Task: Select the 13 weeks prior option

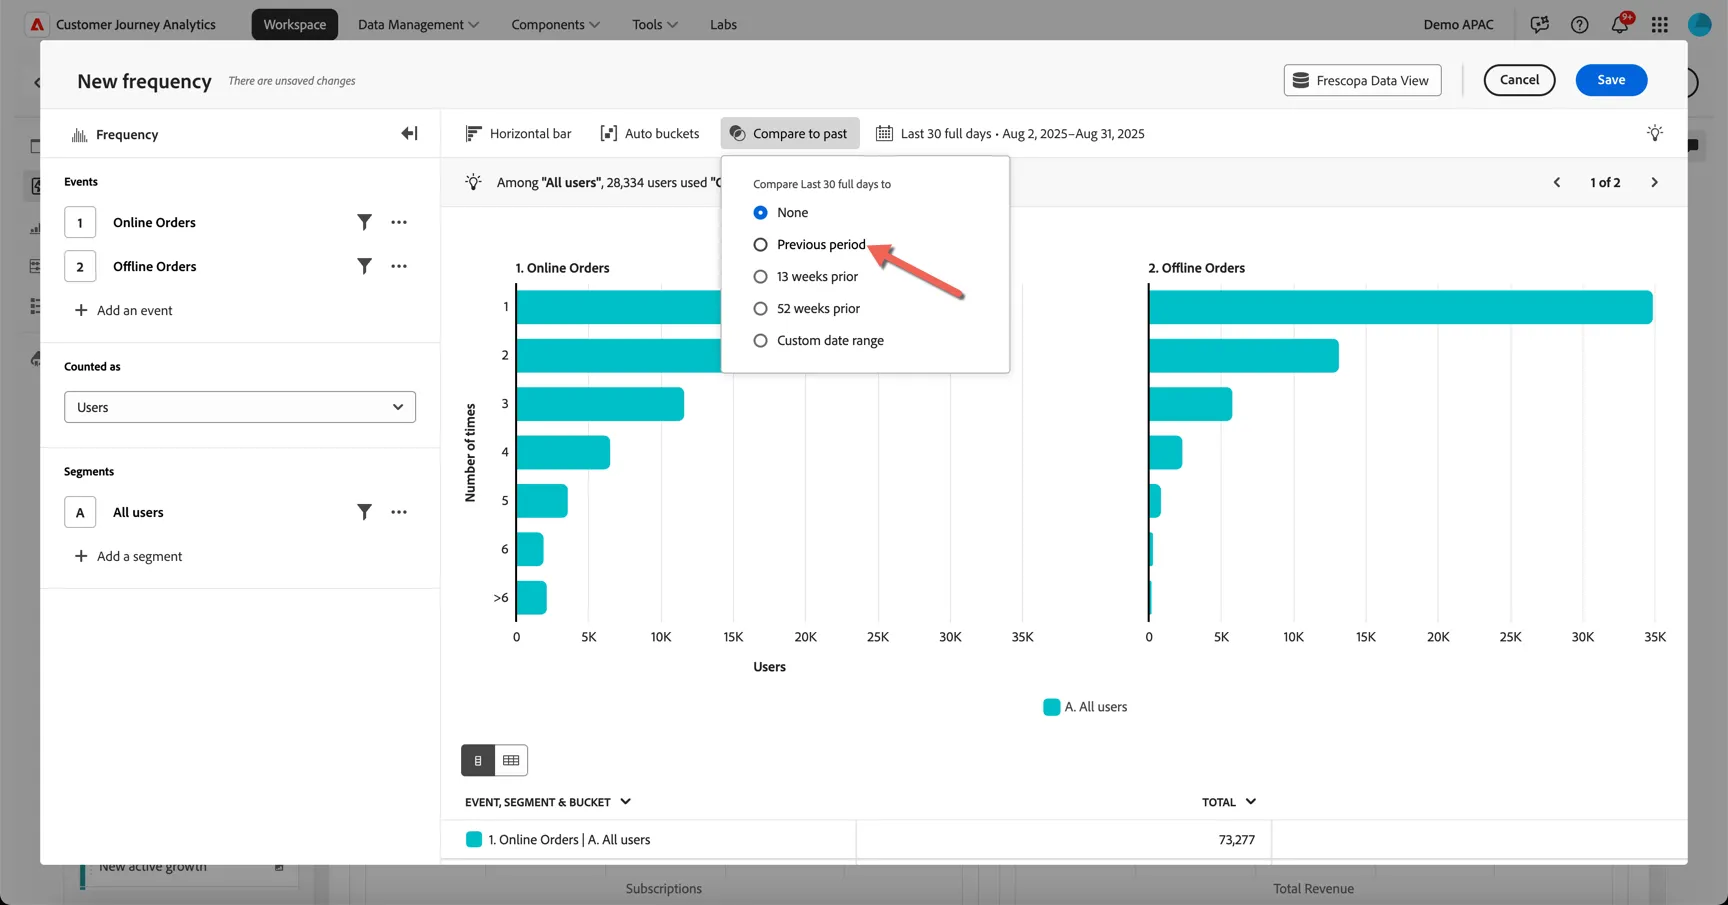Action: click(x=805, y=276)
